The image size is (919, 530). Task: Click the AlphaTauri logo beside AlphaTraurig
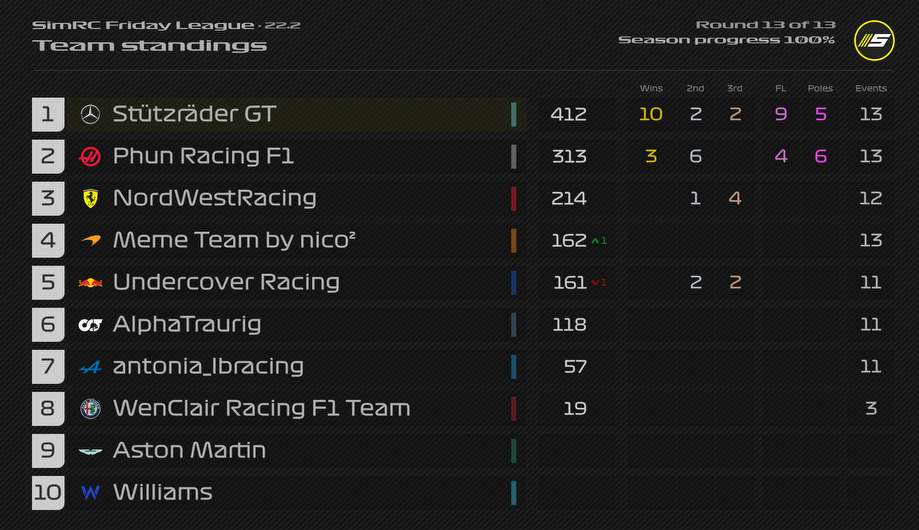click(90, 324)
